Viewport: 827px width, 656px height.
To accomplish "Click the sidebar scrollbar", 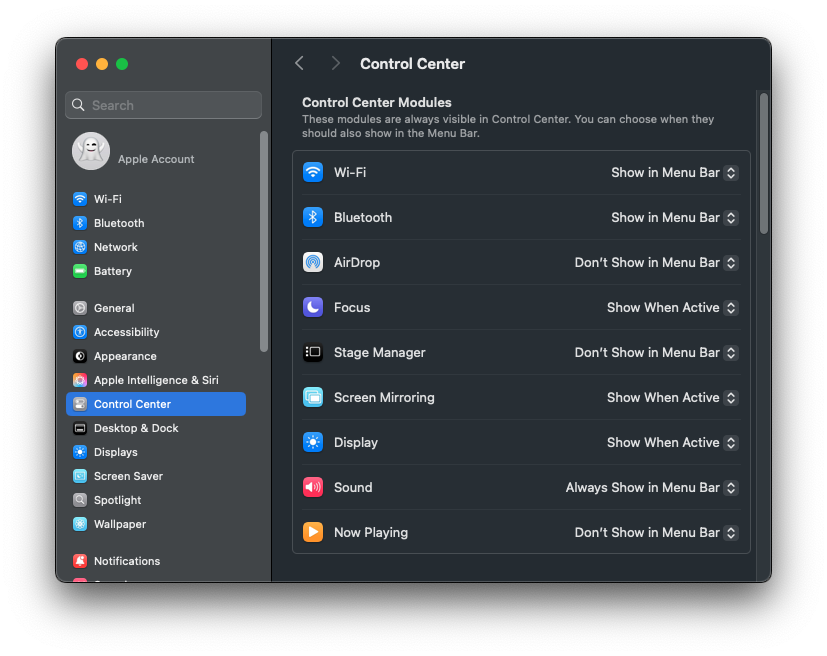I will [264, 242].
